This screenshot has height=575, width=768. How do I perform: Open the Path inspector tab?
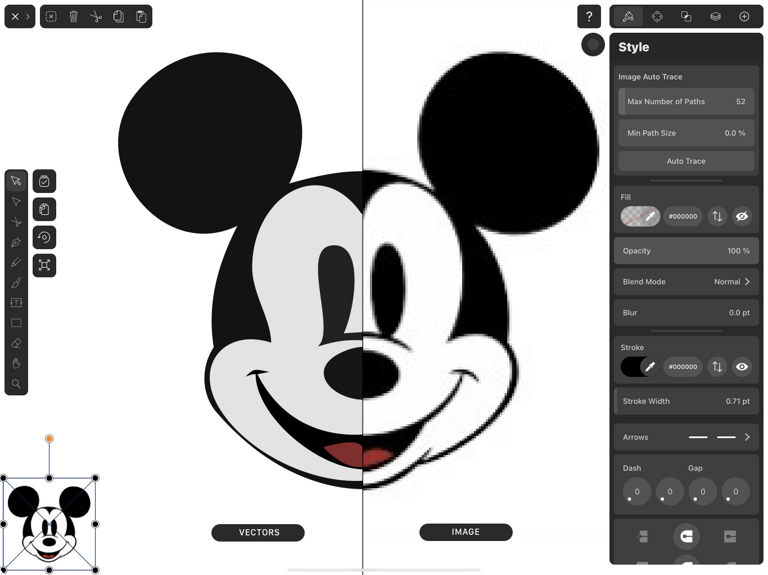pos(657,17)
